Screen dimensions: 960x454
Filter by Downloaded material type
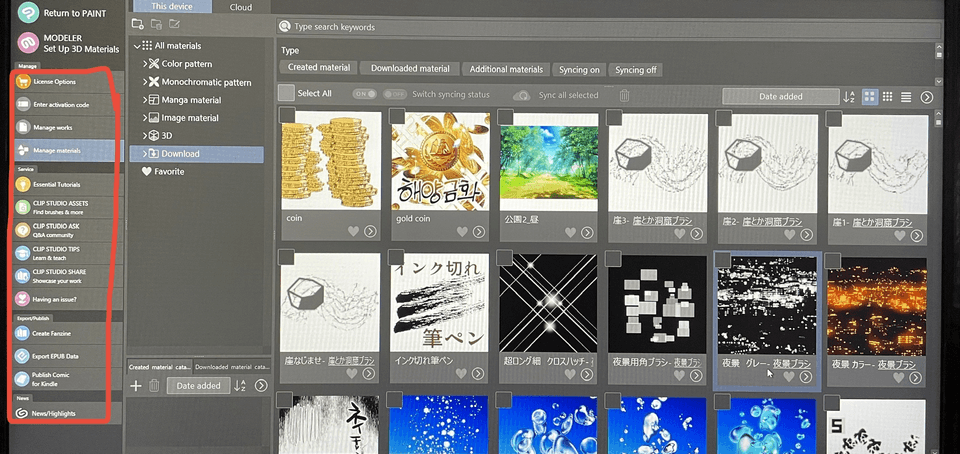(x=410, y=69)
